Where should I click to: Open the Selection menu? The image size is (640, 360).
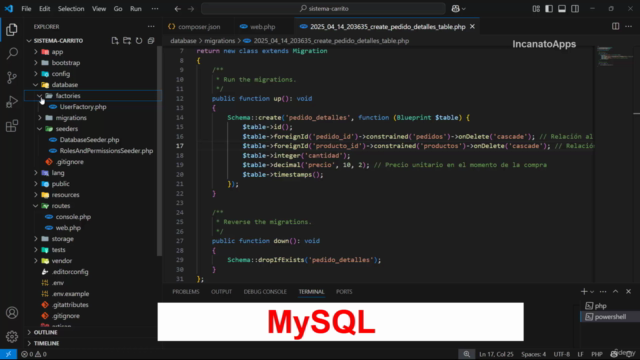(x=71, y=9)
